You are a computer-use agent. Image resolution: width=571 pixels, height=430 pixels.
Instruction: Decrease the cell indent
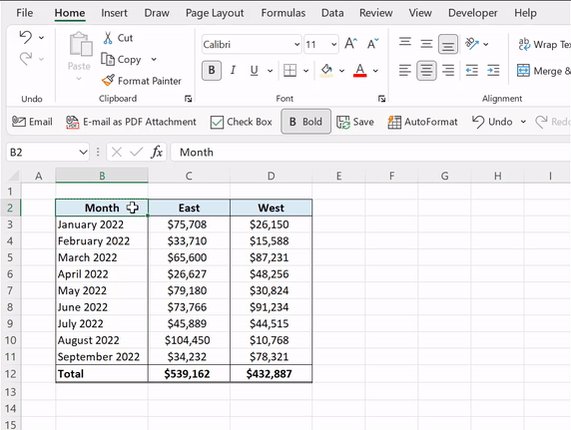coord(472,70)
